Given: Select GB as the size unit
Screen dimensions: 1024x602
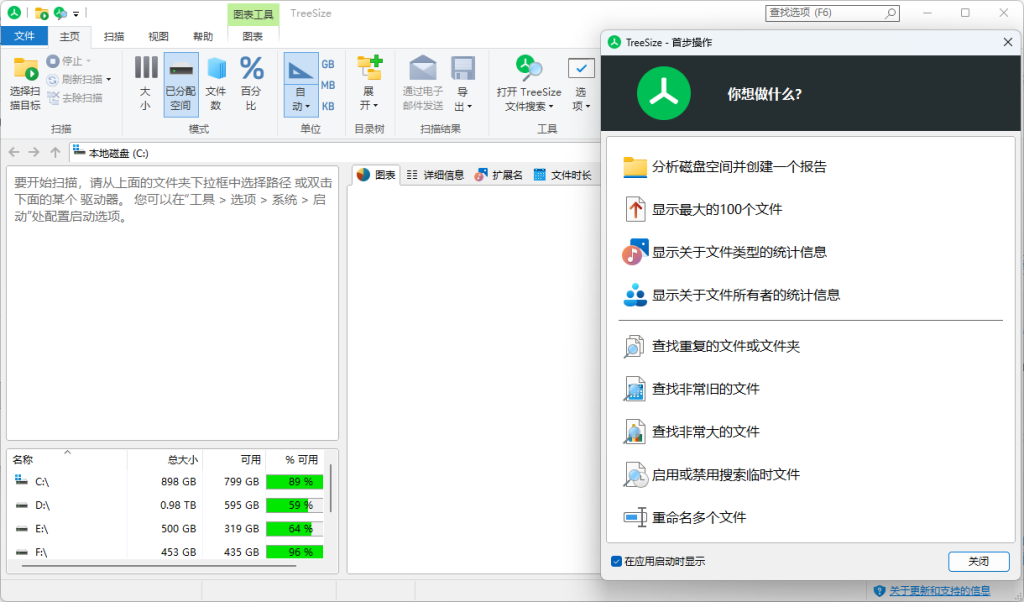Looking at the screenshot, I should pos(328,64).
